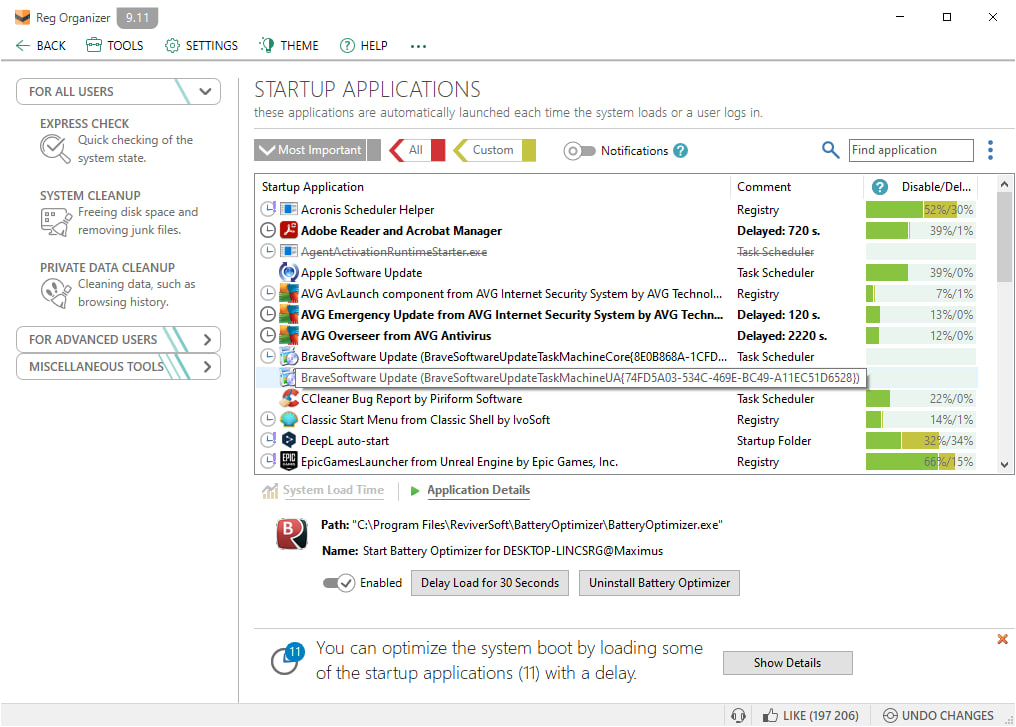This screenshot has height=727, width=1016.
Task: Click the System Cleanup icon
Action: 55,221
